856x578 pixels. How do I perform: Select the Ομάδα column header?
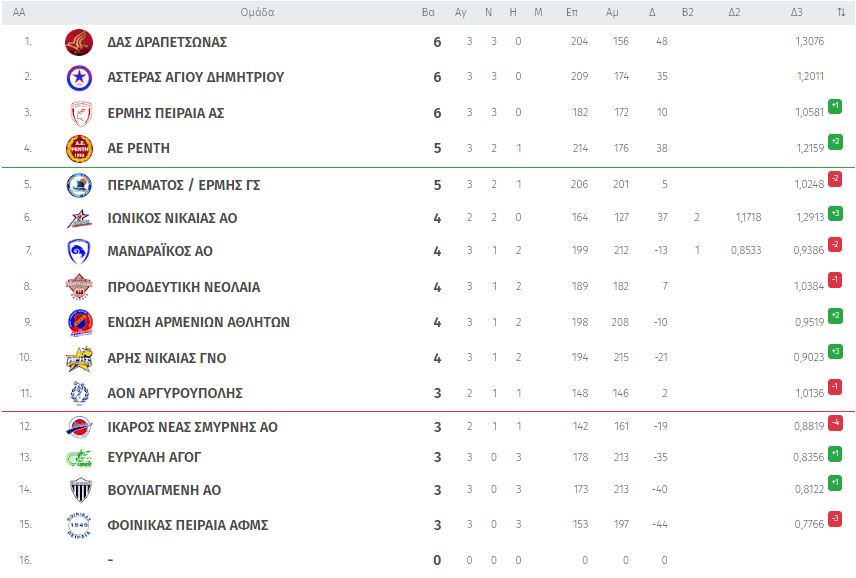pyautogui.click(x=257, y=12)
